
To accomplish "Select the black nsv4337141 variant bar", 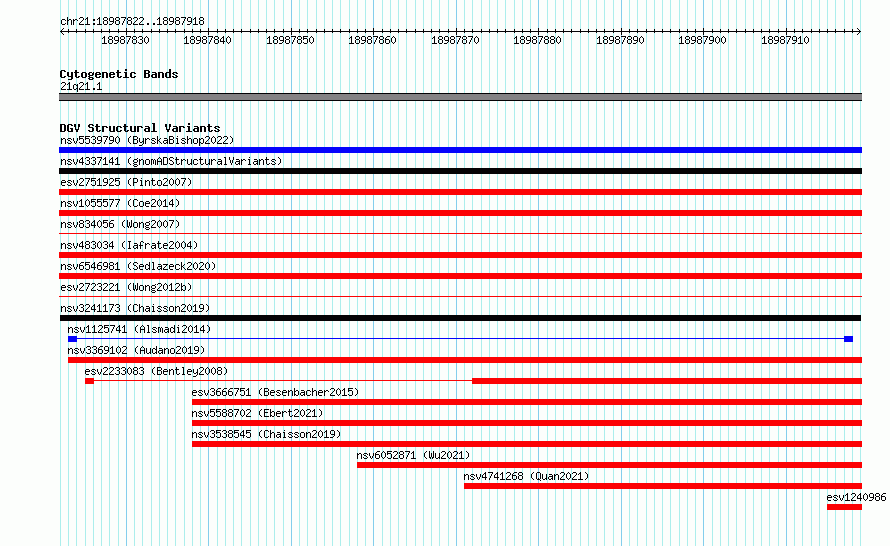I will (x=460, y=171).
